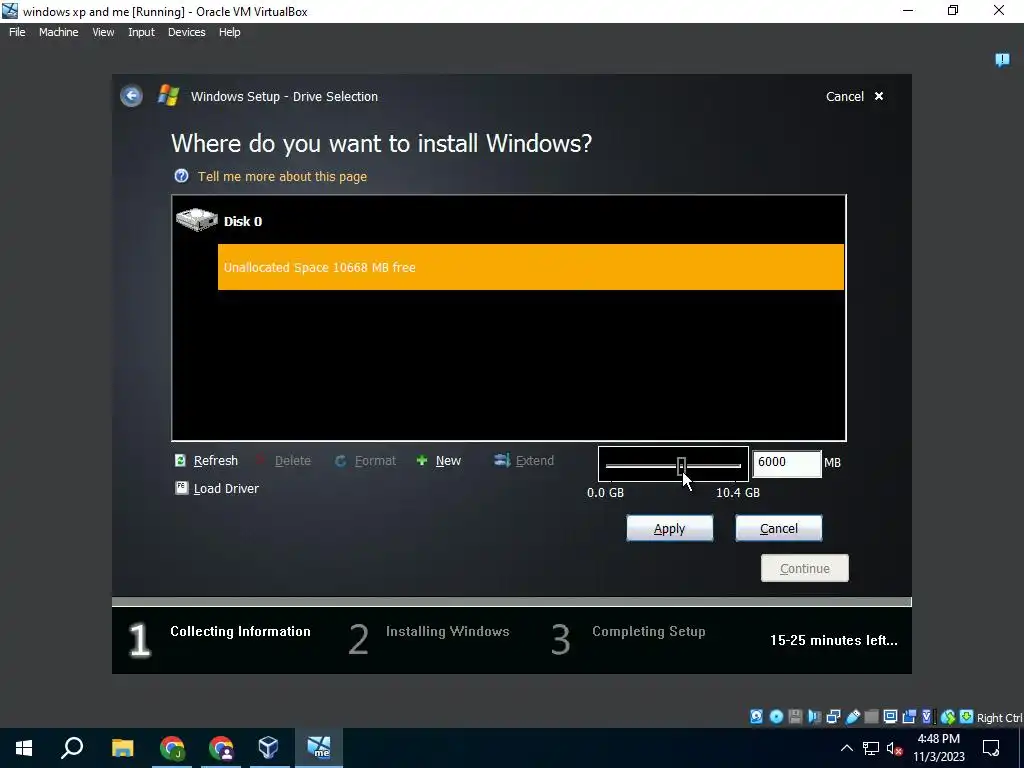
Task: Open File Explorer from taskbar
Action: tap(122, 748)
